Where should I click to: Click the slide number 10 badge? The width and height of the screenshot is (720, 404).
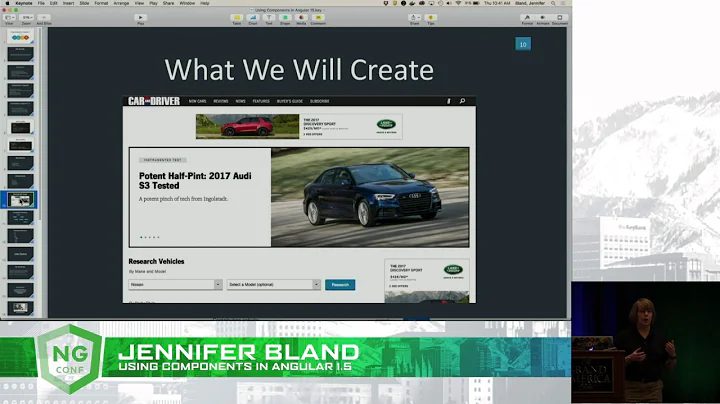click(523, 44)
